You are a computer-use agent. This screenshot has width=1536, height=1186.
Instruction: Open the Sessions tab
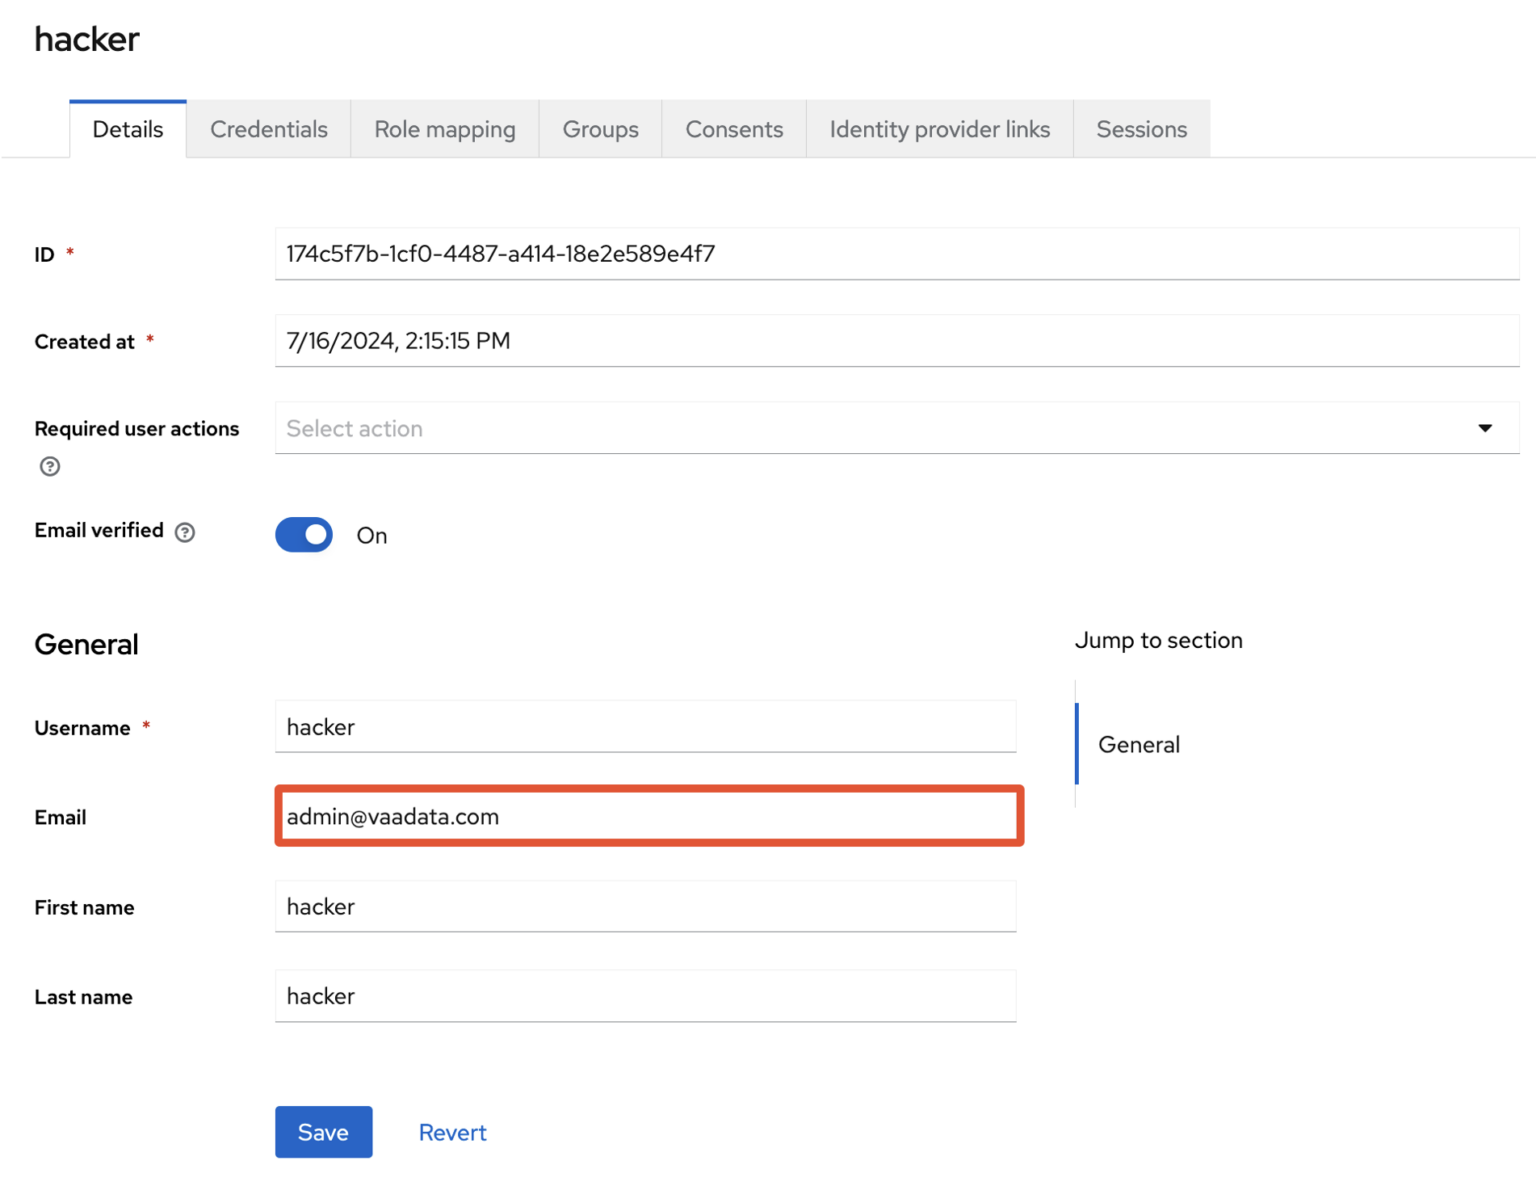pos(1141,128)
